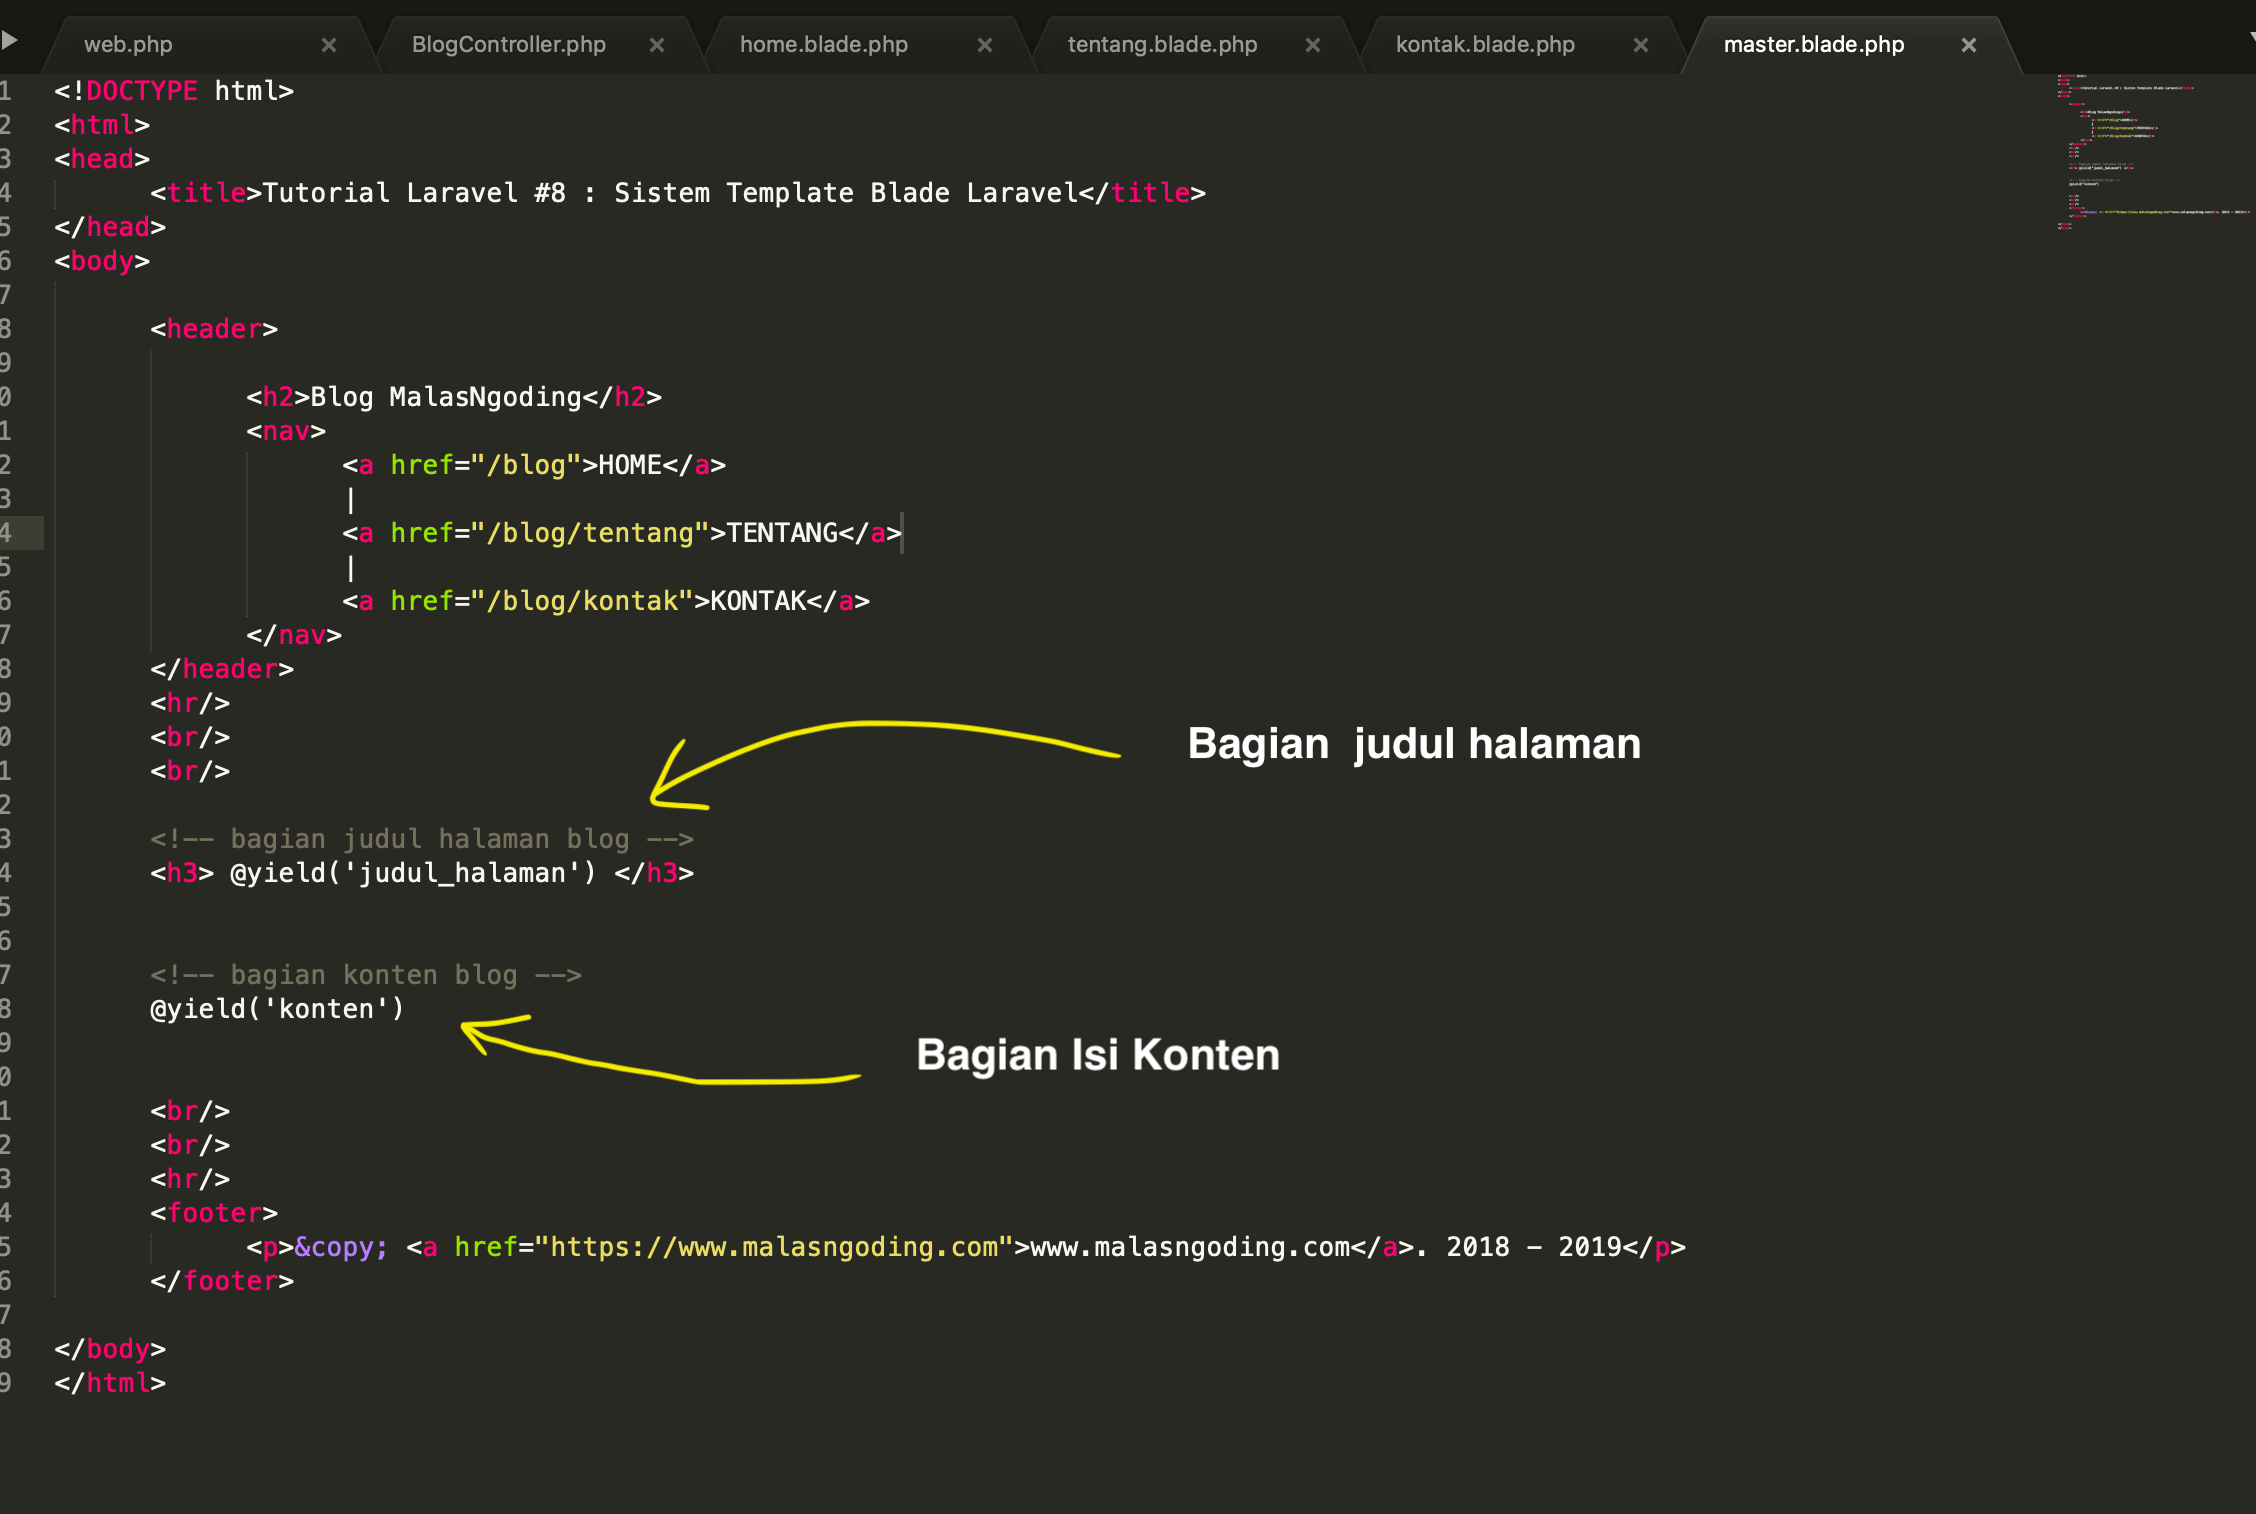Screen dimensions: 2256x1514
Task: Close the master.blade.php tab
Action: point(1969,44)
